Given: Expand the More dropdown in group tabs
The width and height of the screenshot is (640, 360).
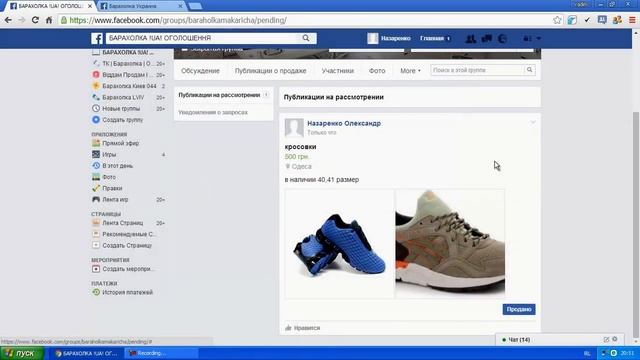Looking at the screenshot, I should coord(410,71).
